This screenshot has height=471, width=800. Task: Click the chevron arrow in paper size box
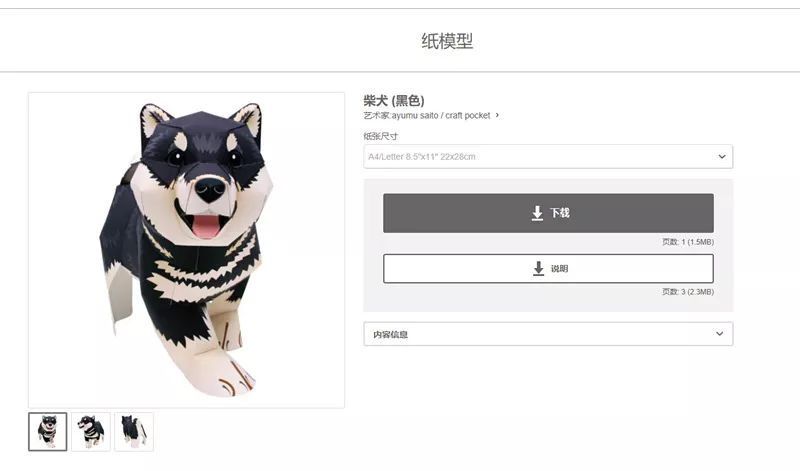click(x=721, y=157)
